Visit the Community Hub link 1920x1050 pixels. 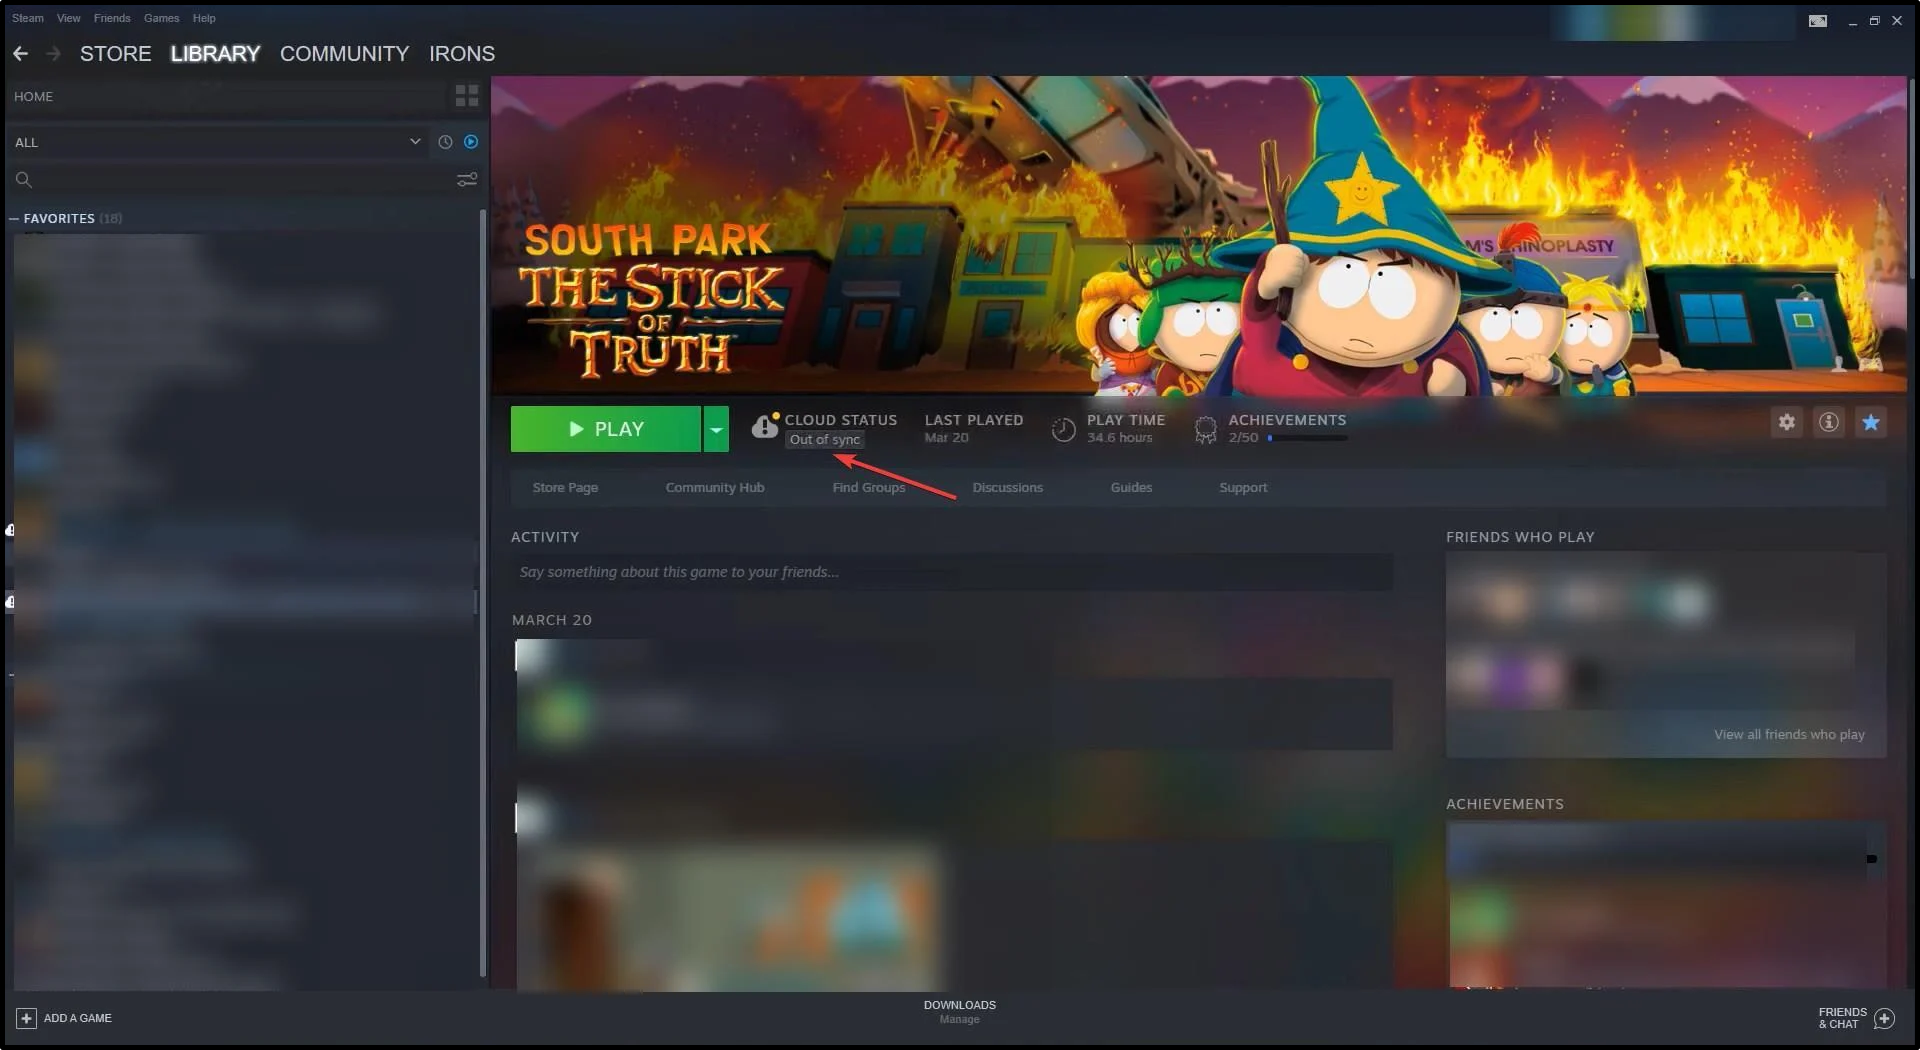tap(715, 487)
